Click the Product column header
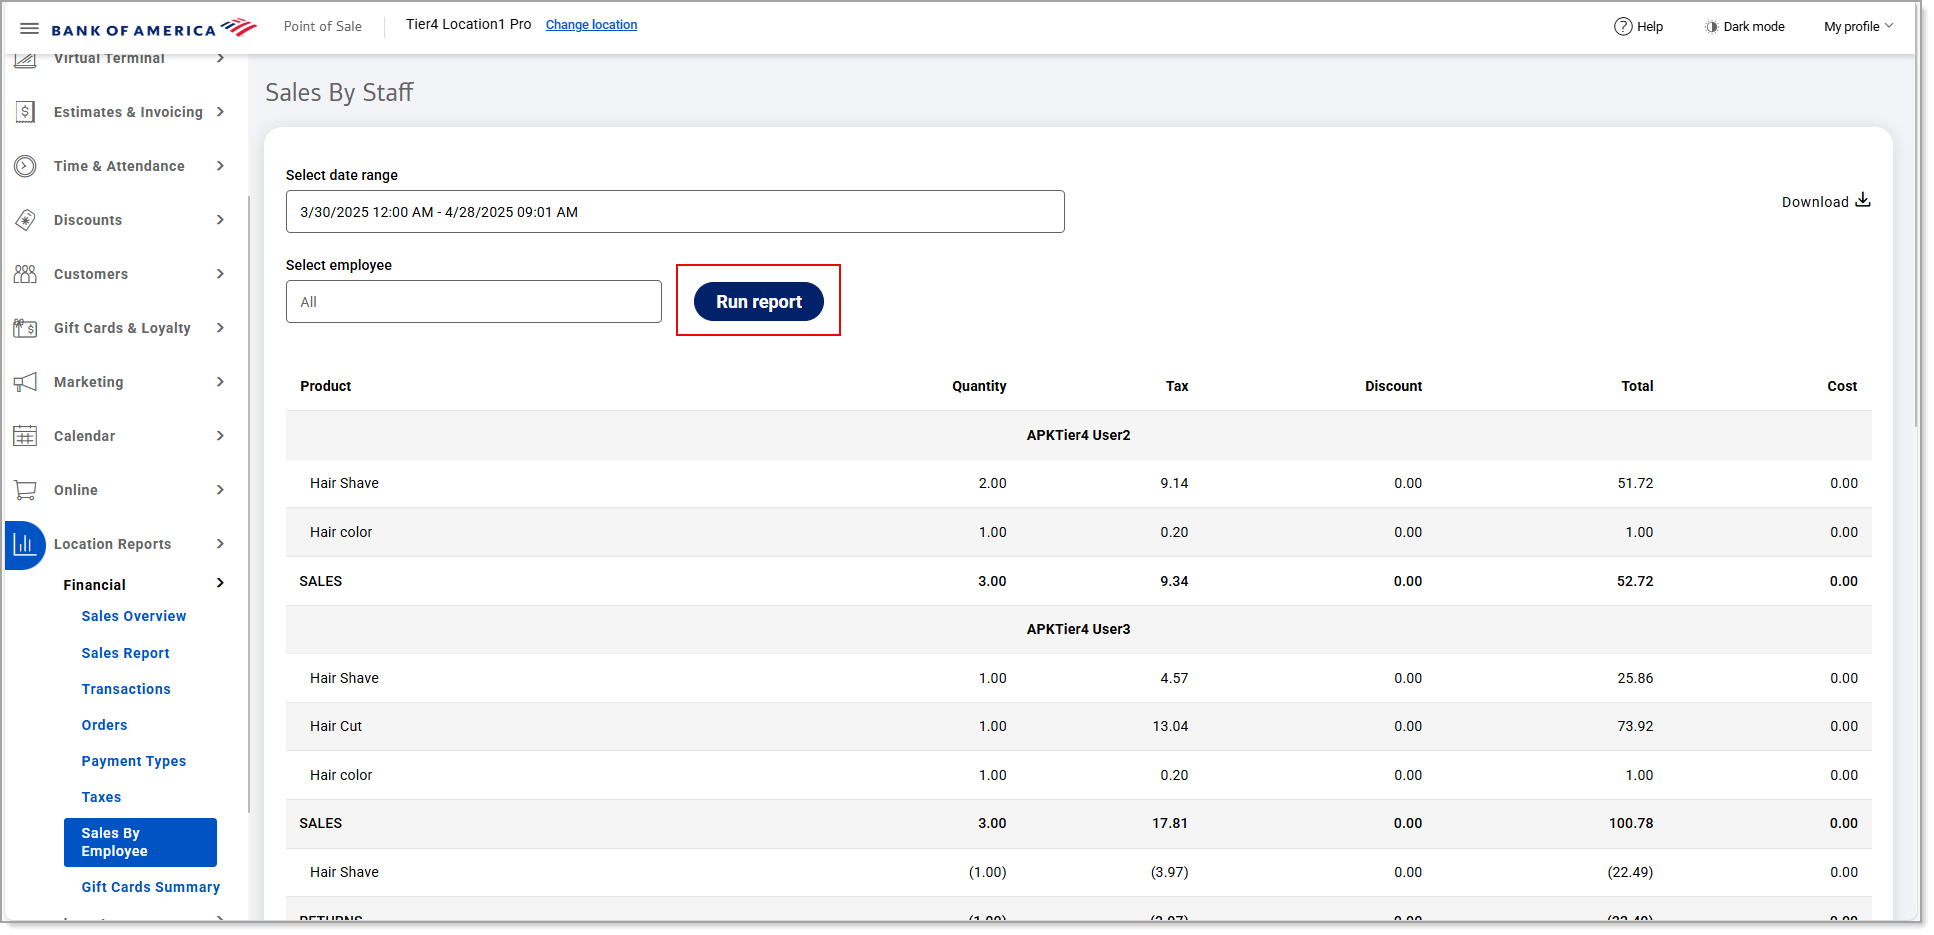This screenshot has height=935, width=1934. click(x=326, y=386)
